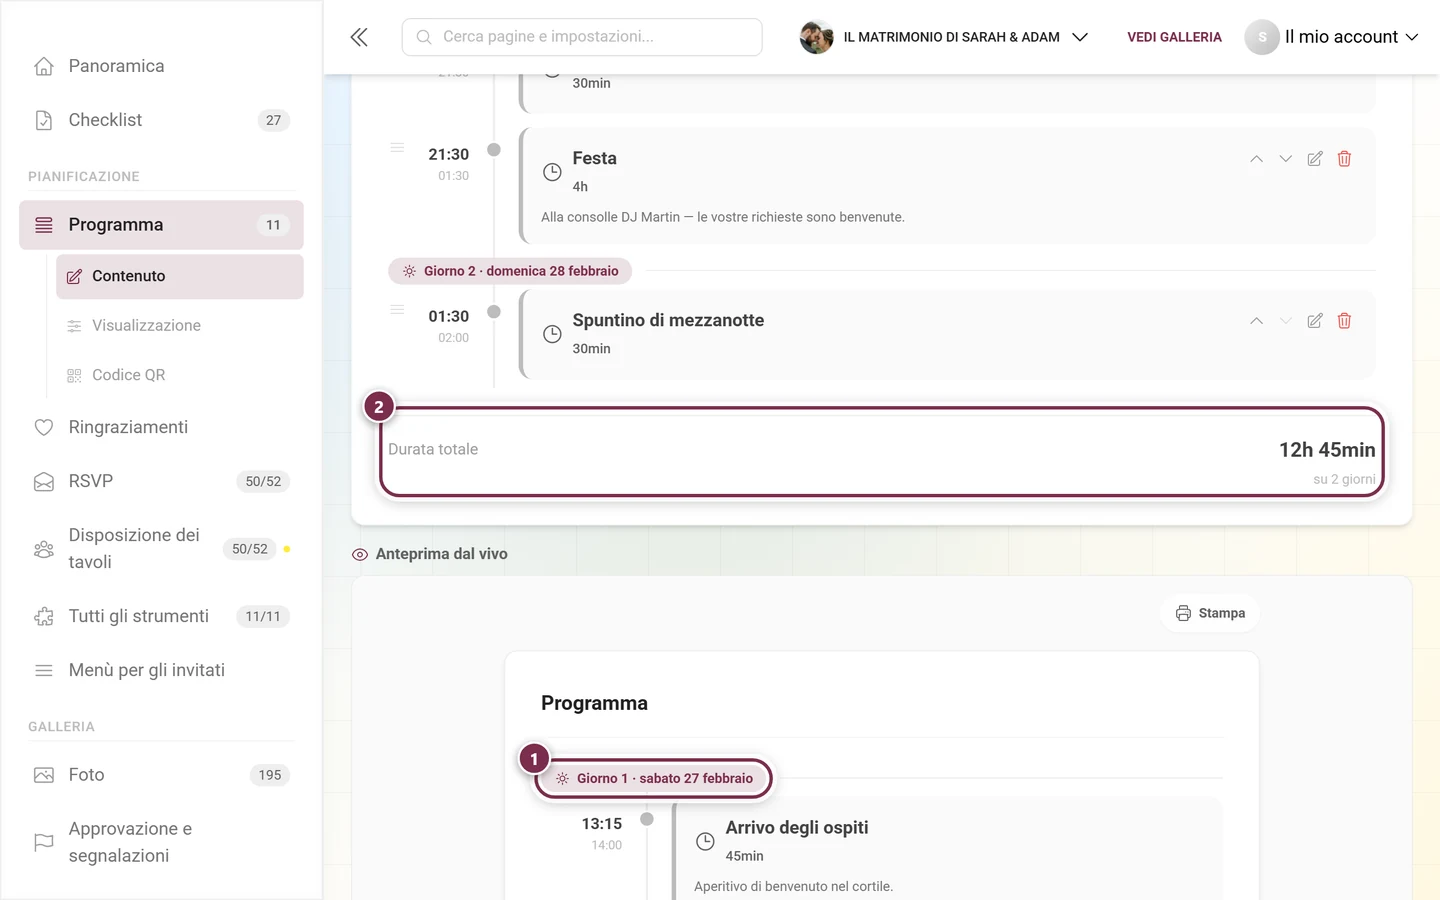Image resolution: width=1440 pixels, height=900 pixels.
Task: Edit the Festa event with pencil icon
Action: coord(1315,159)
